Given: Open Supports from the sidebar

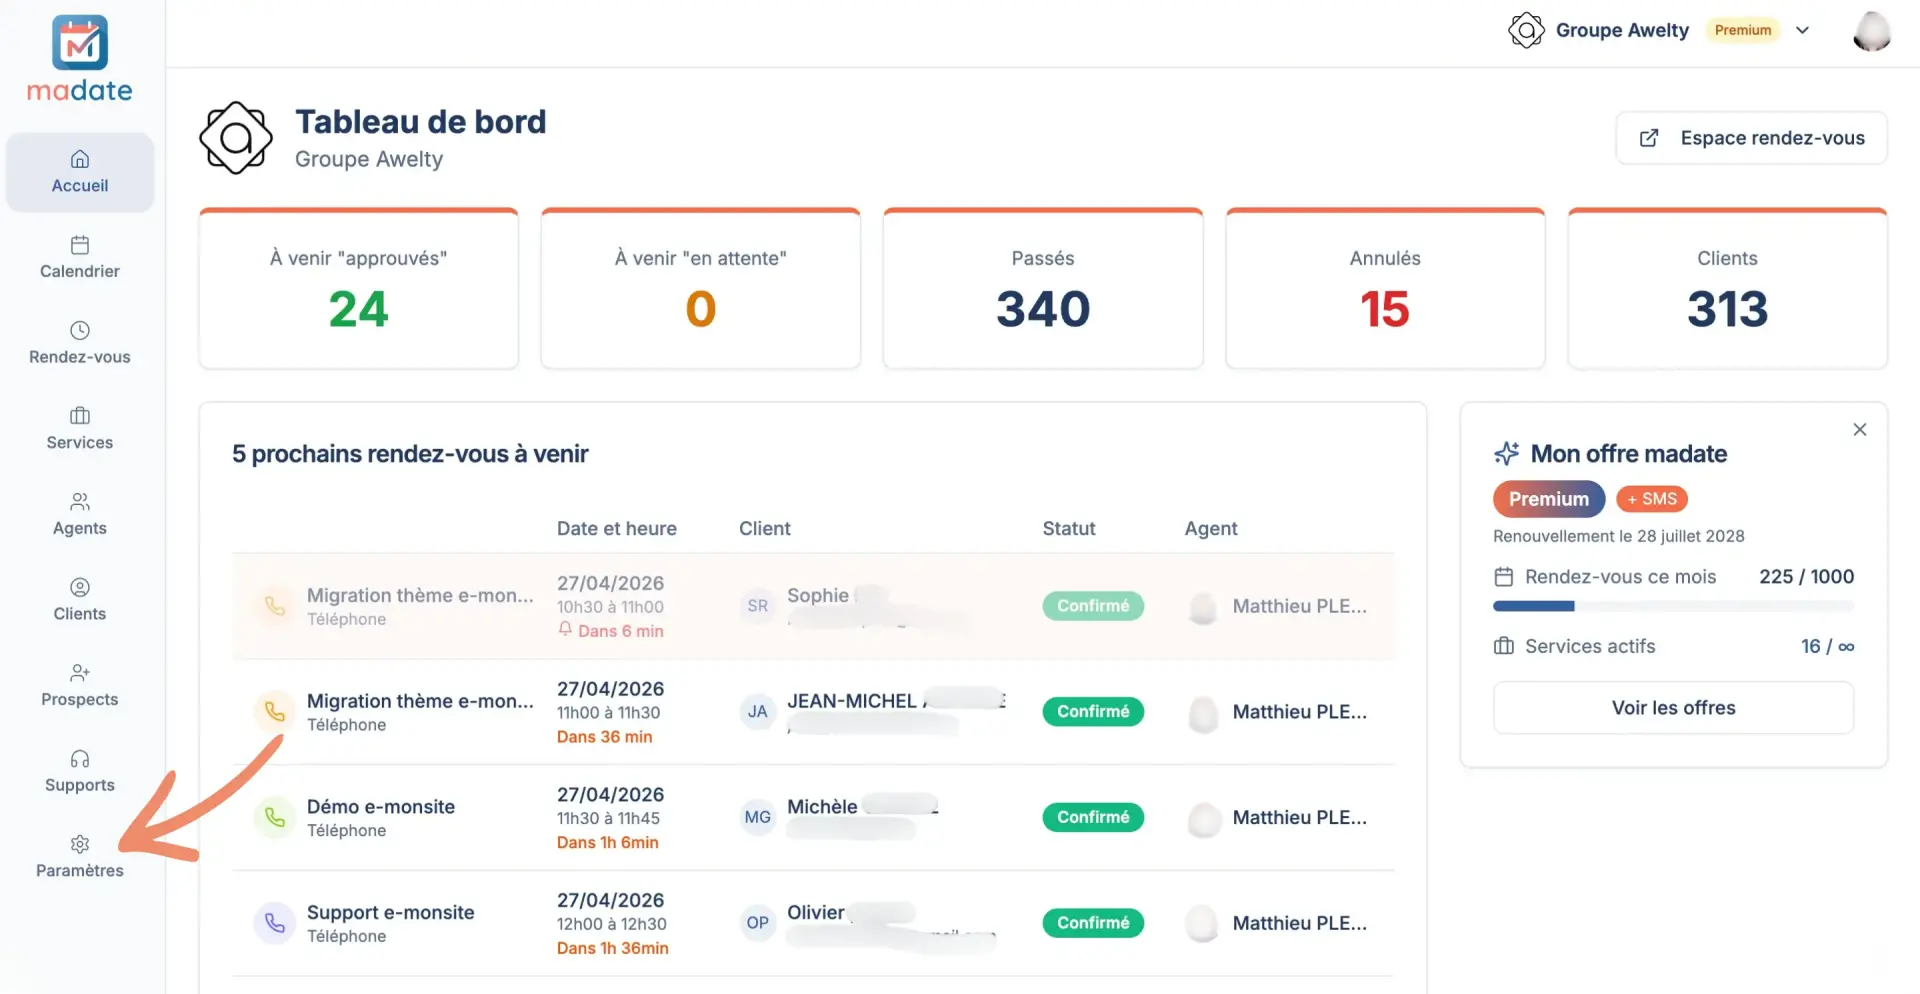Looking at the screenshot, I should [80, 771].
